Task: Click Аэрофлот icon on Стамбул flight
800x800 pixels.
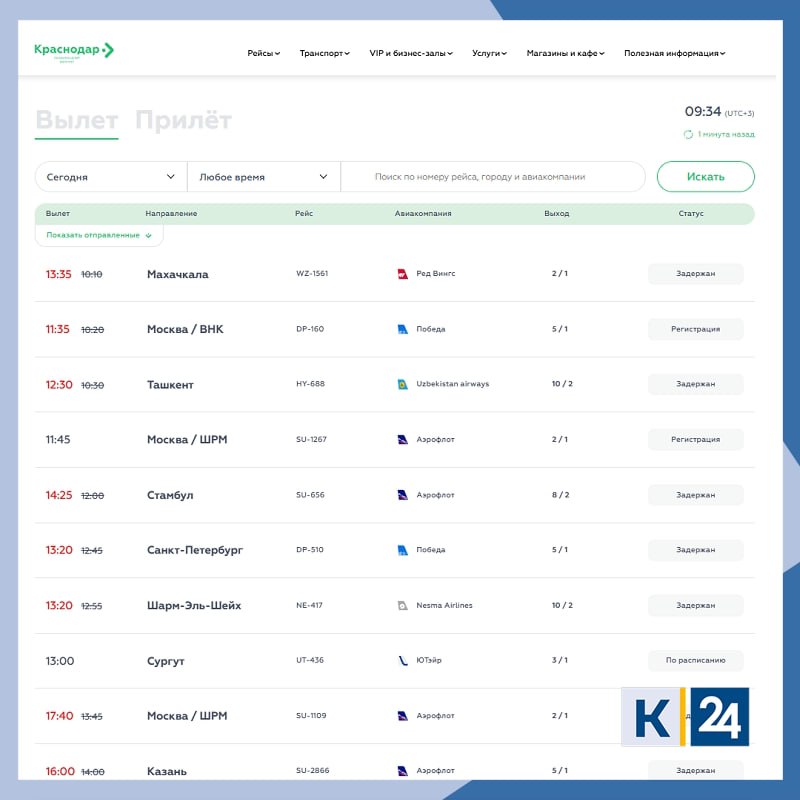Action: pyautogui.click(x=403, y=495)
